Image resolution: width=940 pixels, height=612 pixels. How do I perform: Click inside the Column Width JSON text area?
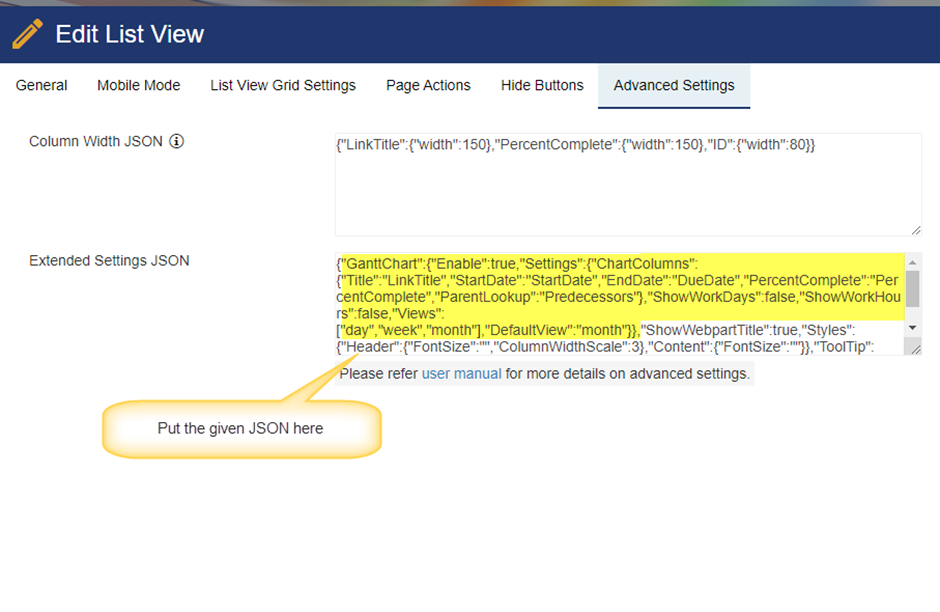pos(627,185)
